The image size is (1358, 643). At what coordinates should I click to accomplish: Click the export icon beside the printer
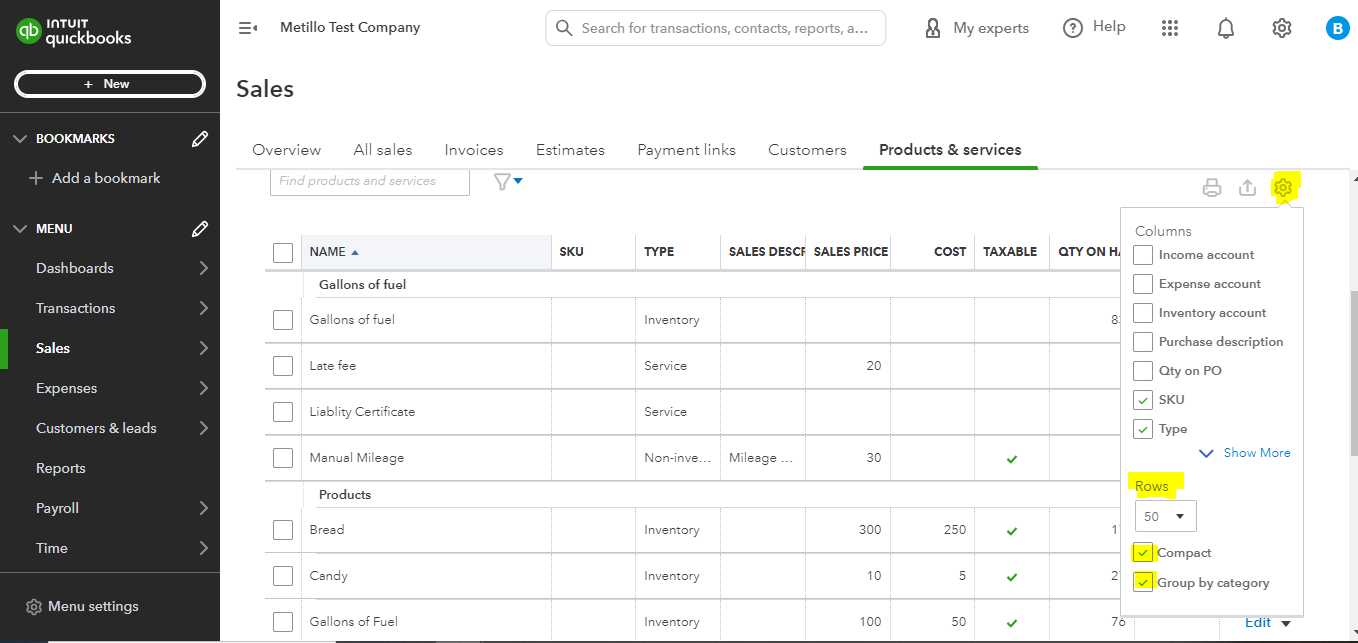[x=1247, y=187]
